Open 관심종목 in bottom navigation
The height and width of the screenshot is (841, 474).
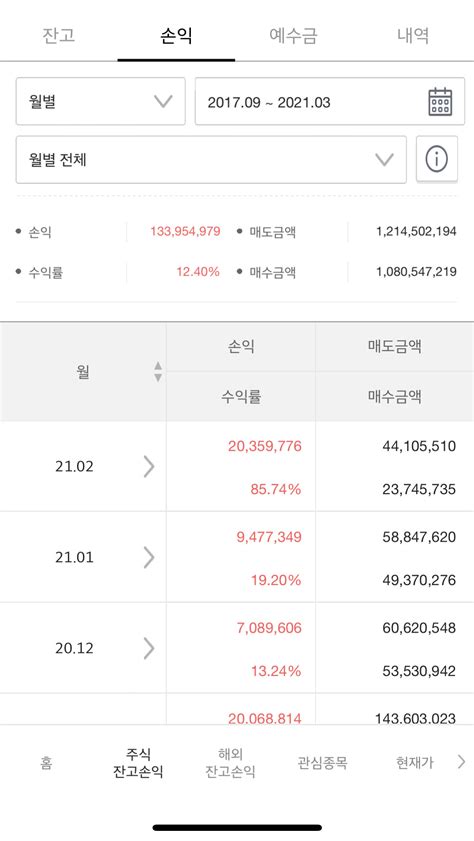click(x=322, y=762)
